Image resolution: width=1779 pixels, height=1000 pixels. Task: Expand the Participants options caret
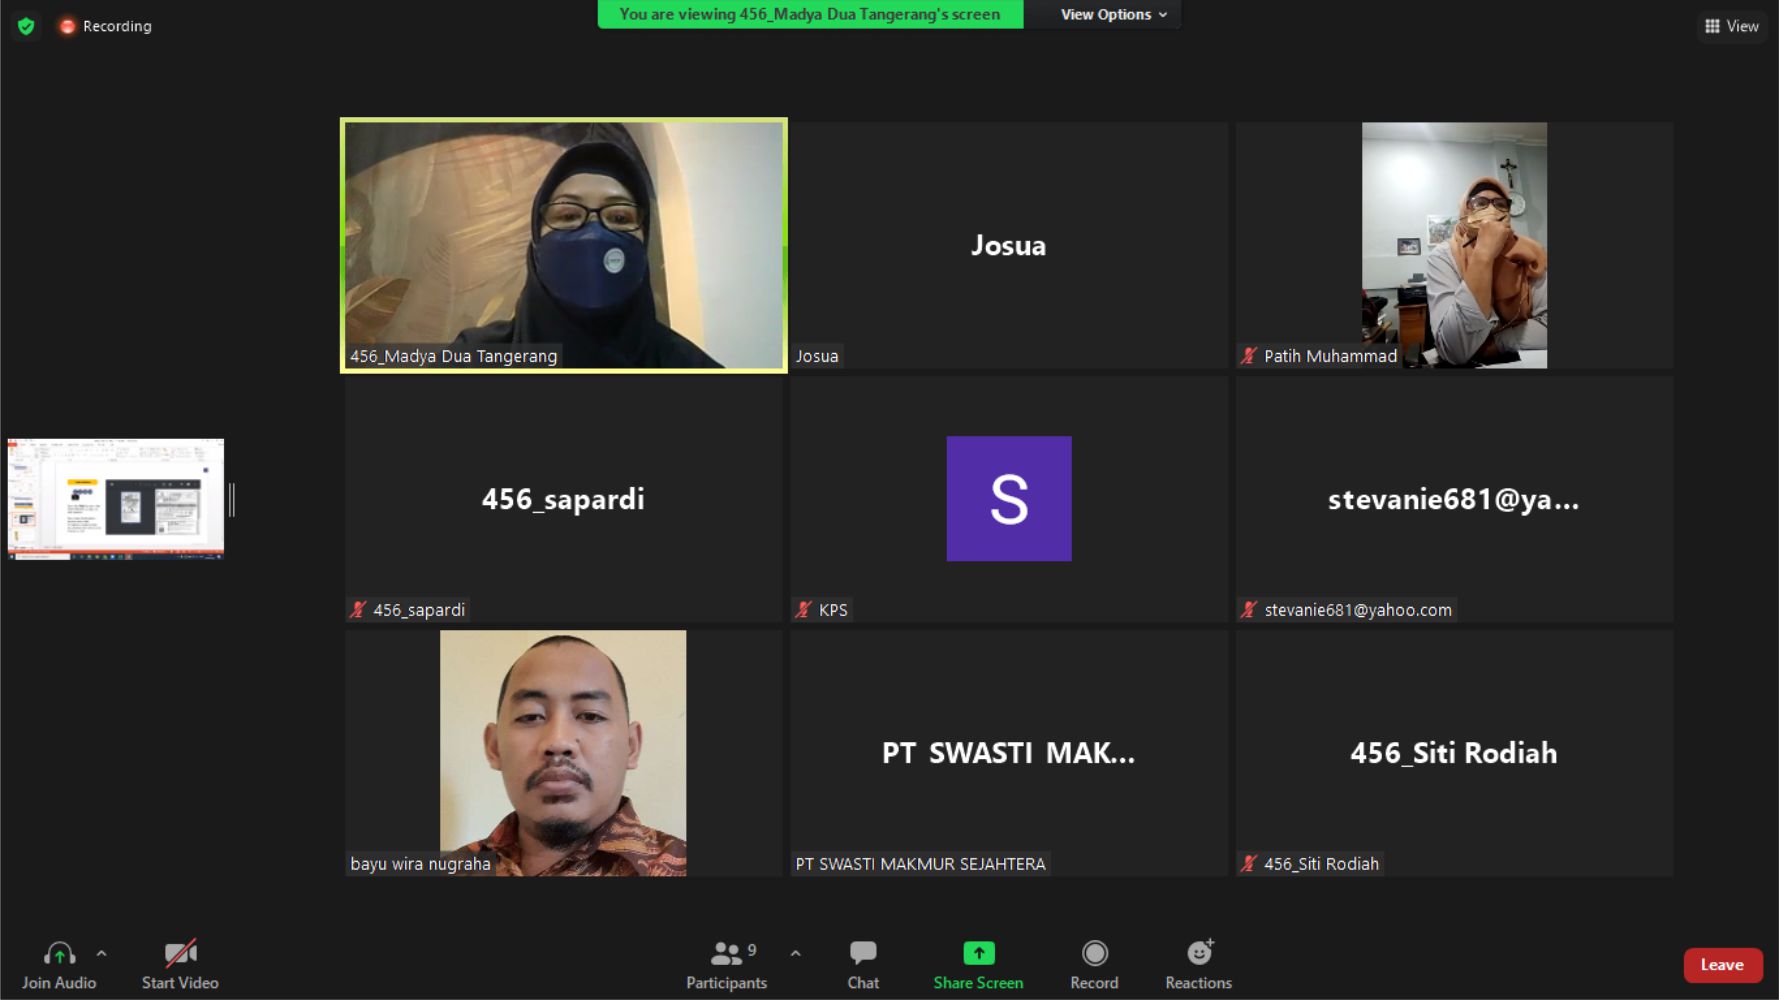796,953
